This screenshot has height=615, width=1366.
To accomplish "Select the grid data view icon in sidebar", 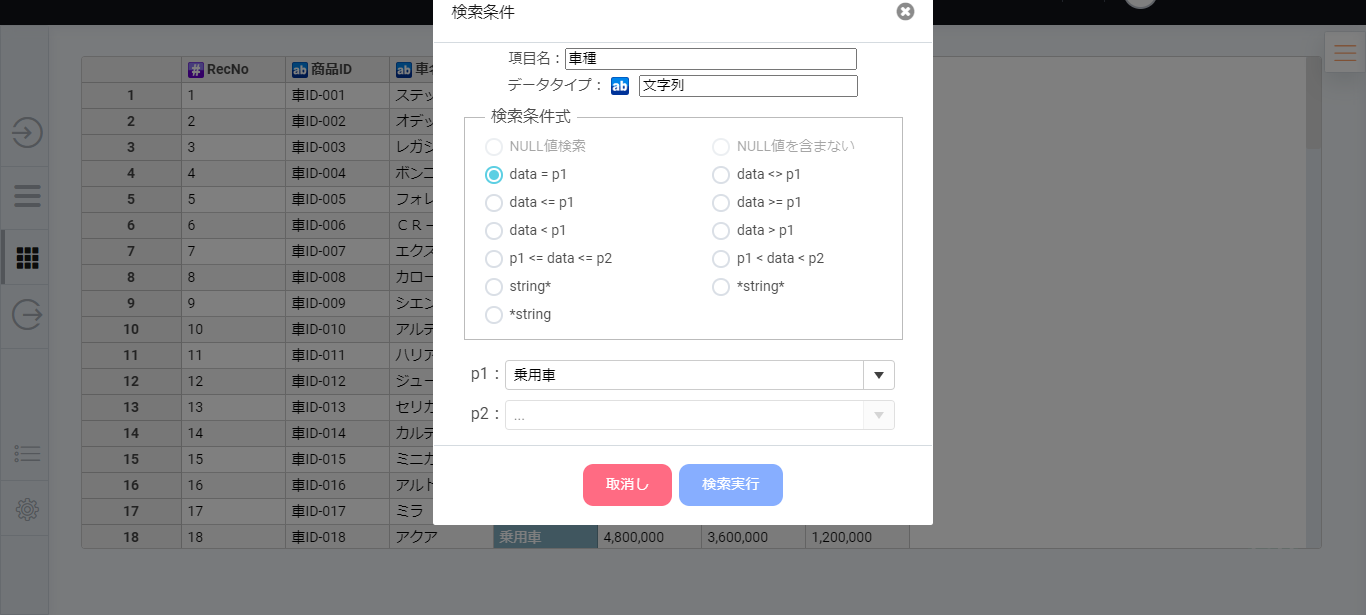I will click(x=25, y=257).
